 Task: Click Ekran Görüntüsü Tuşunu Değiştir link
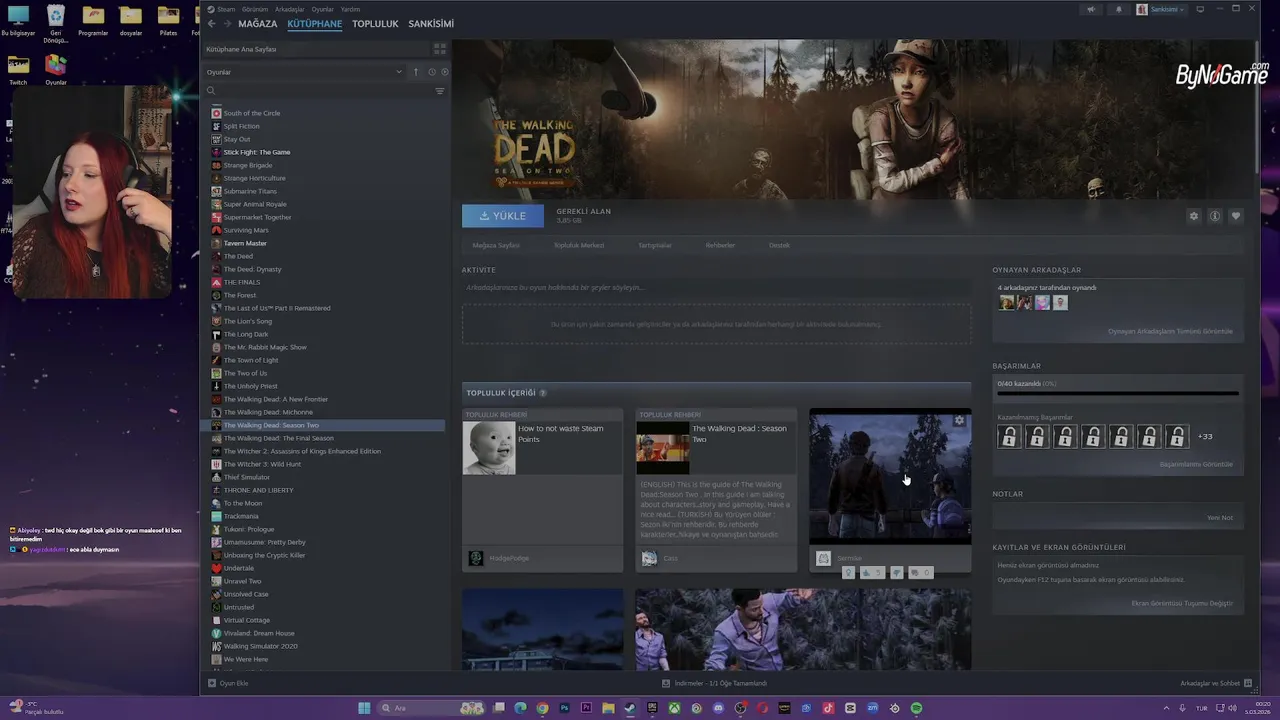1182,603
